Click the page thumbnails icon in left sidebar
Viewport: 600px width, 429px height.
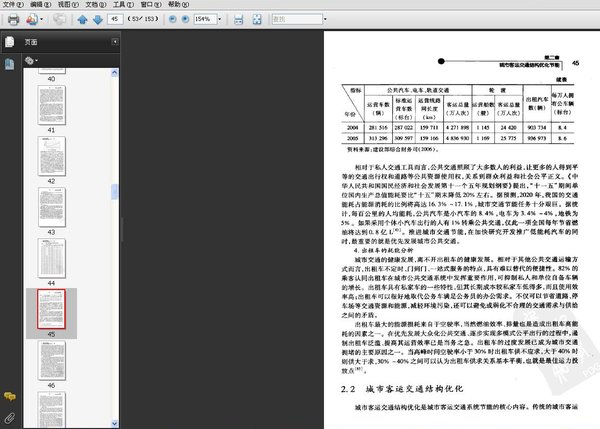[10, 64]
